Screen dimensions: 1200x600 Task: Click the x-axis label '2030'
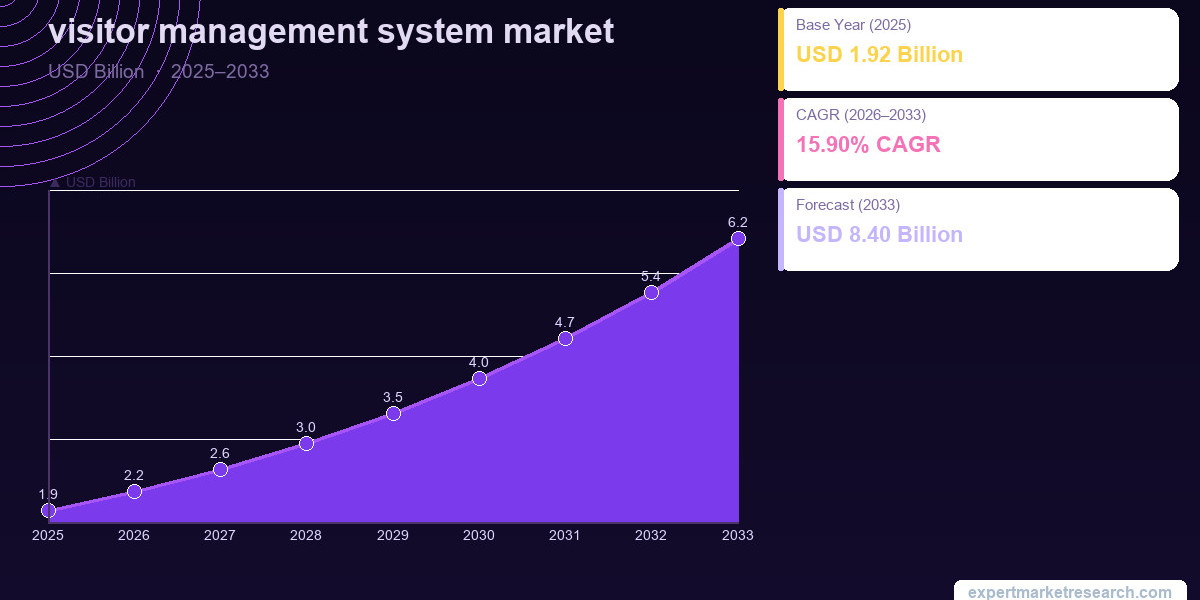479,535
